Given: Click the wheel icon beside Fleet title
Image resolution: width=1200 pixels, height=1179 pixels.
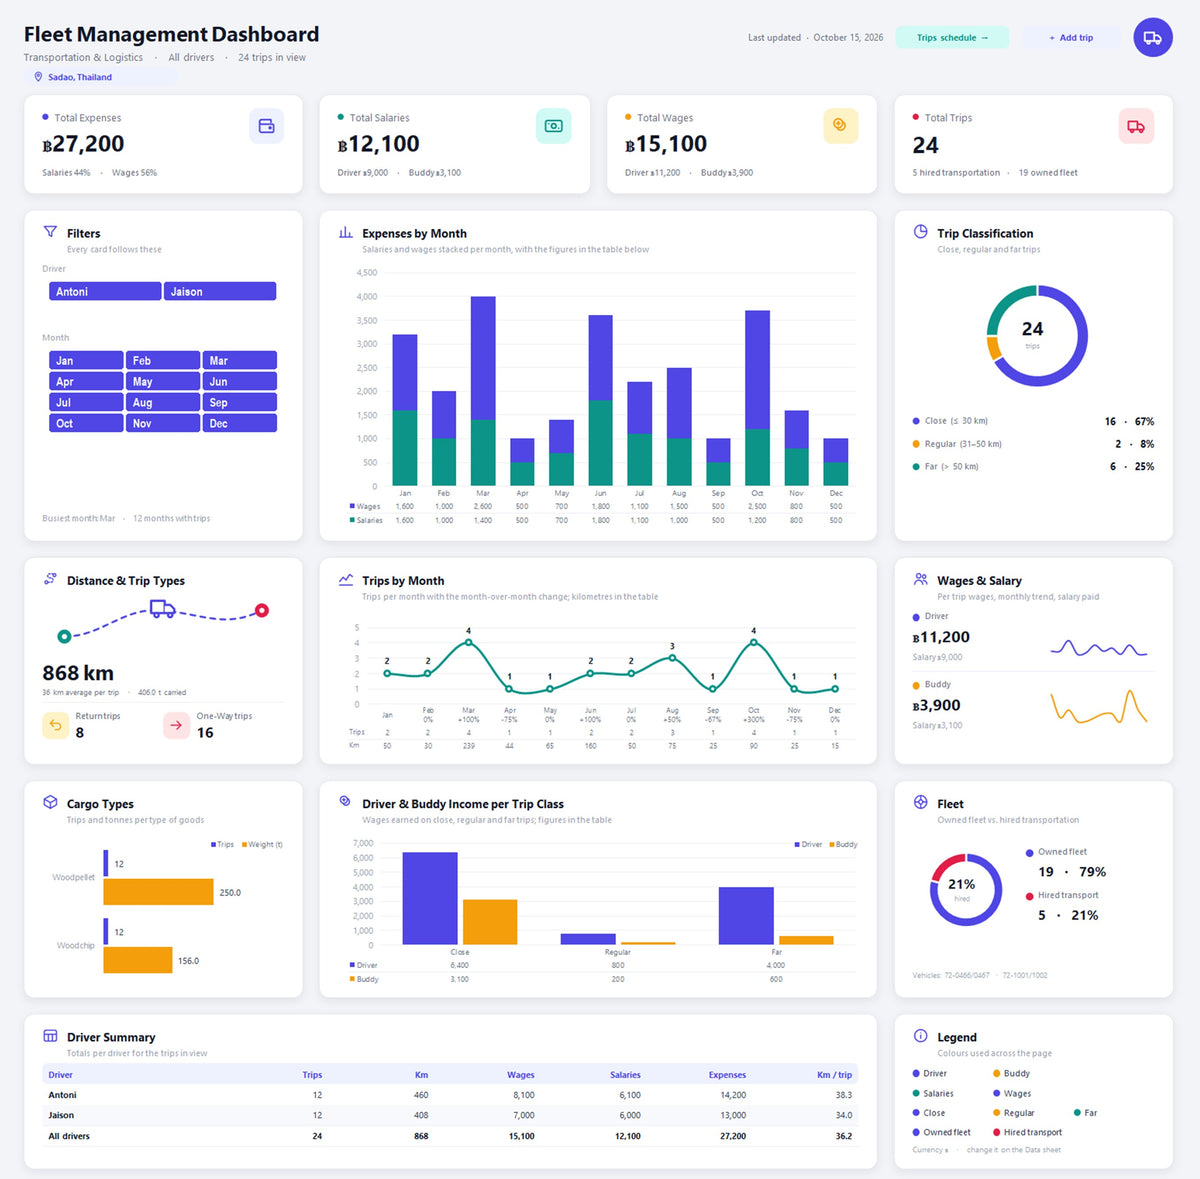Looking at the screenshot, I should click(921, 802).
